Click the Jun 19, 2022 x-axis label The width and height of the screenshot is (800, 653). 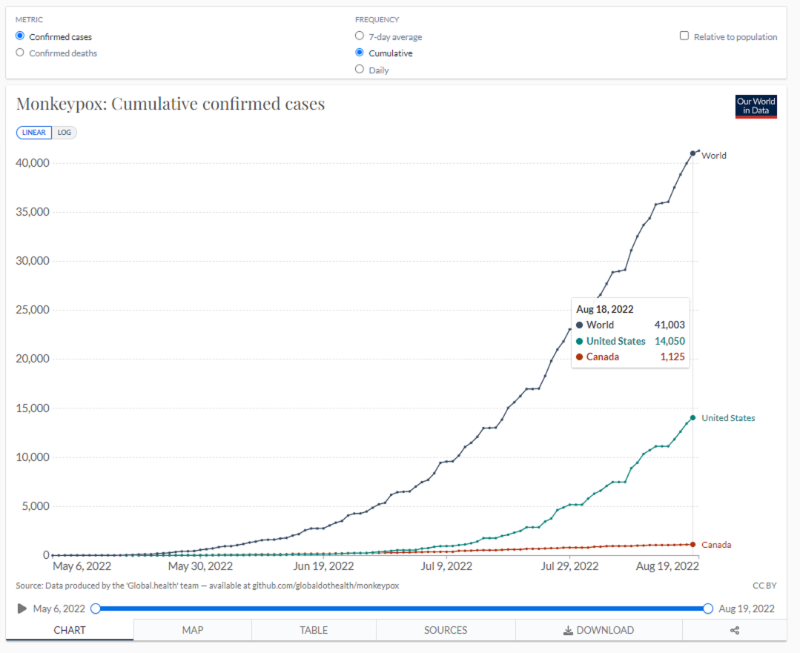point(323,566)
